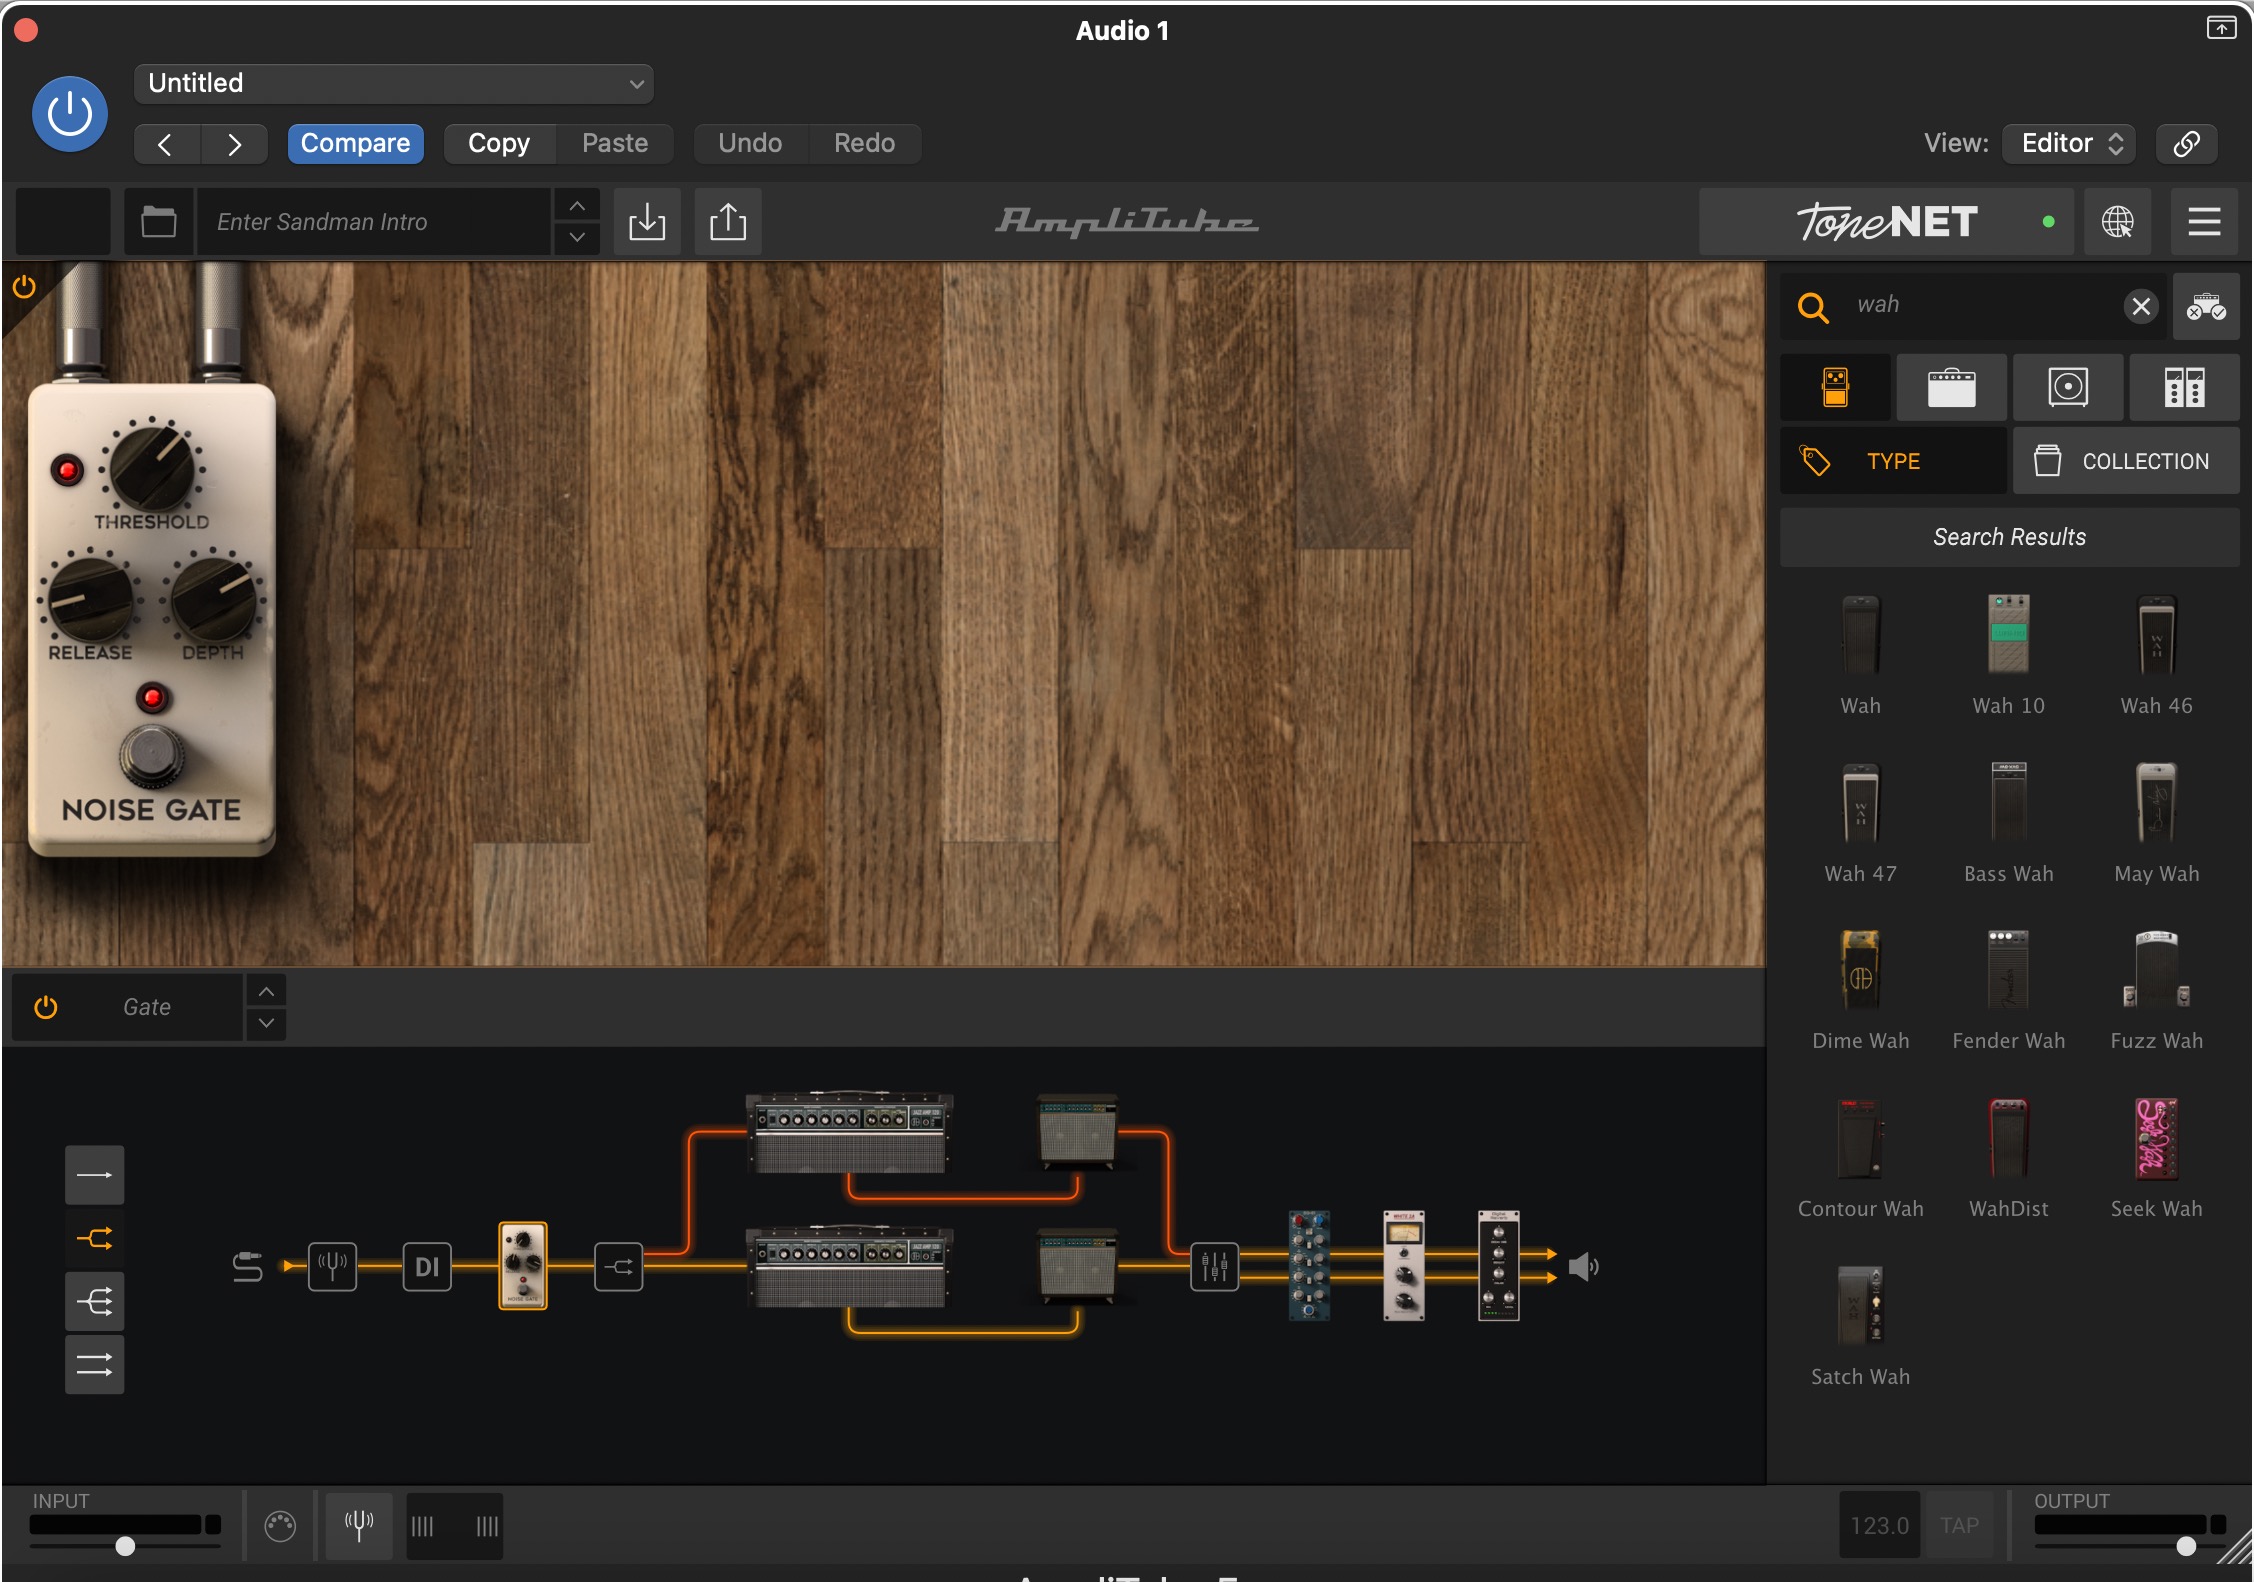
Task: Open the preset browser folder icon
Action: pyautogui.click(x=159, y=221)
